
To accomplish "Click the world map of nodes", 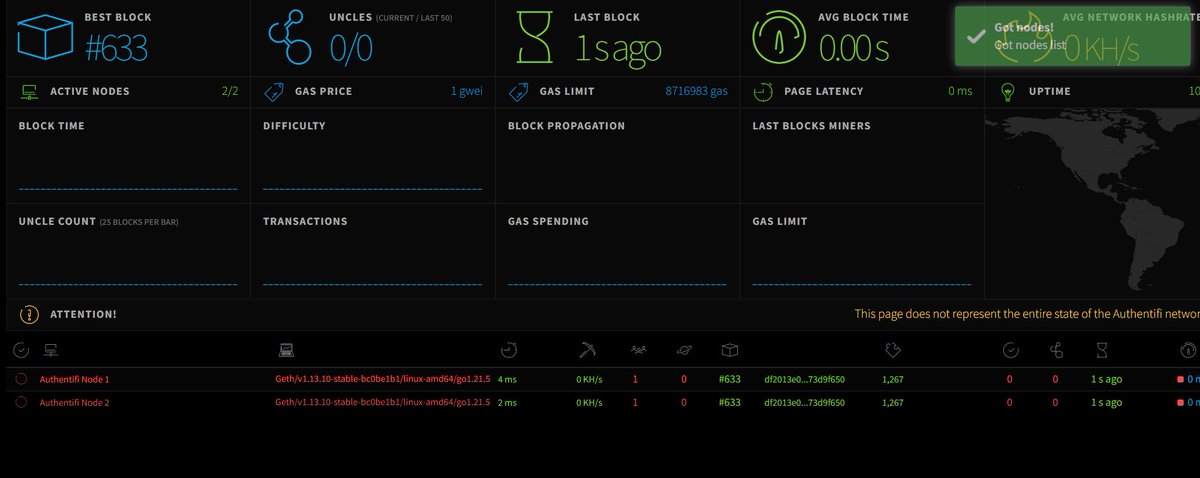I will [x=1093, y=204].
